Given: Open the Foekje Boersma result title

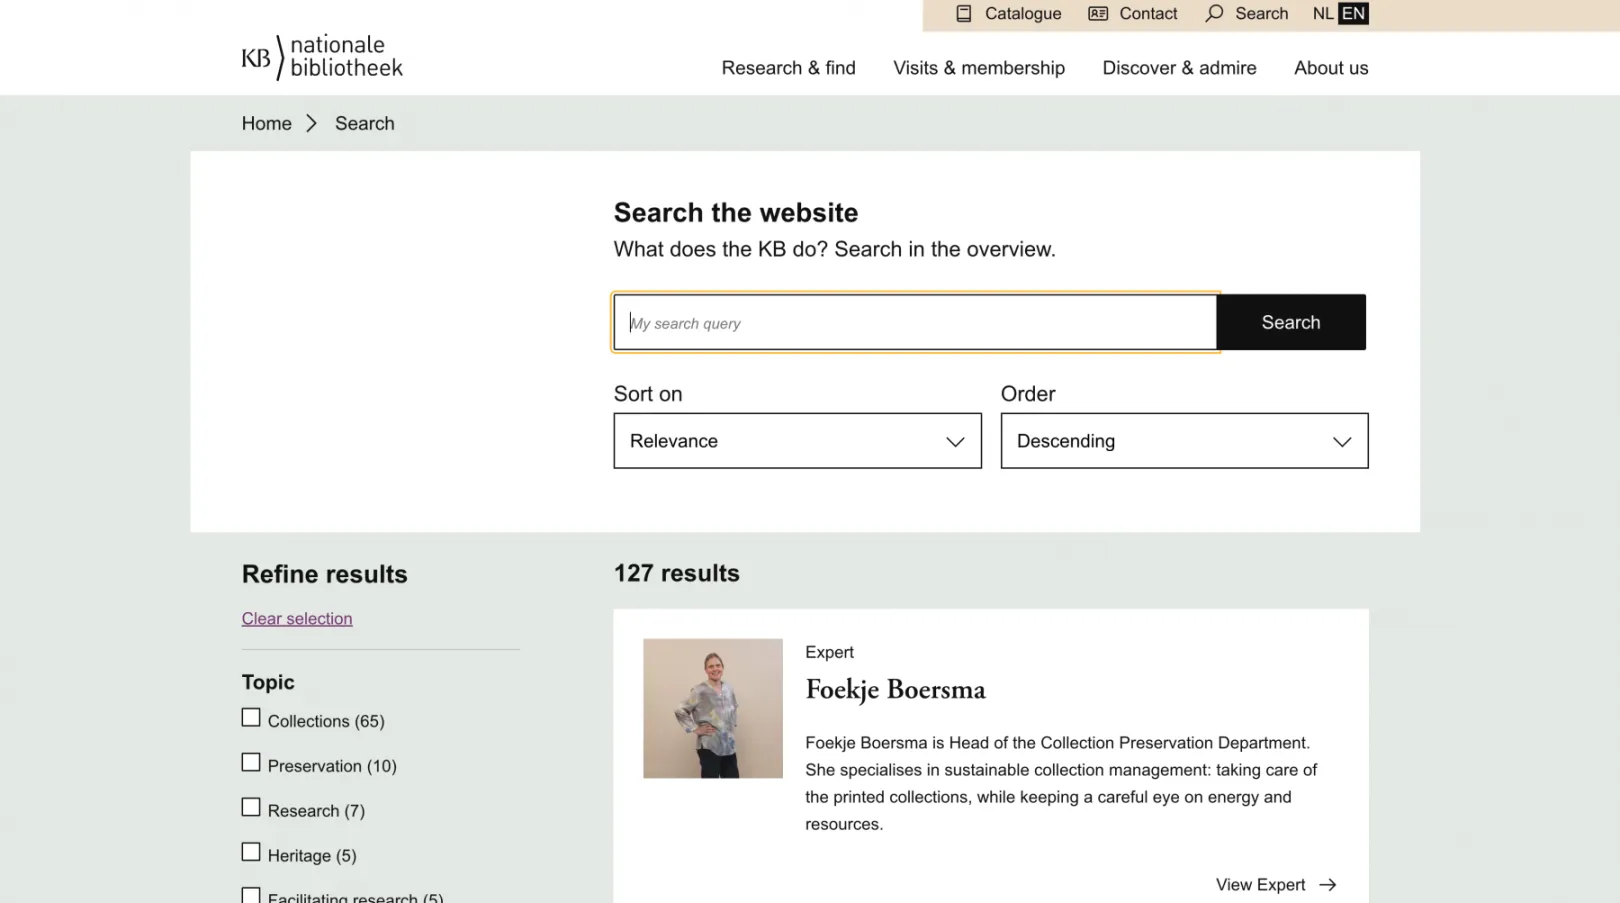Looking at the screenshot, I should pyautogui.click(x=895, y=690).
